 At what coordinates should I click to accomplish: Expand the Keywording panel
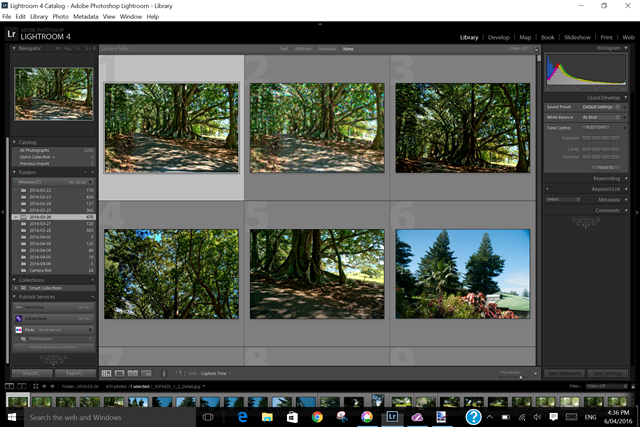(626, 178)
